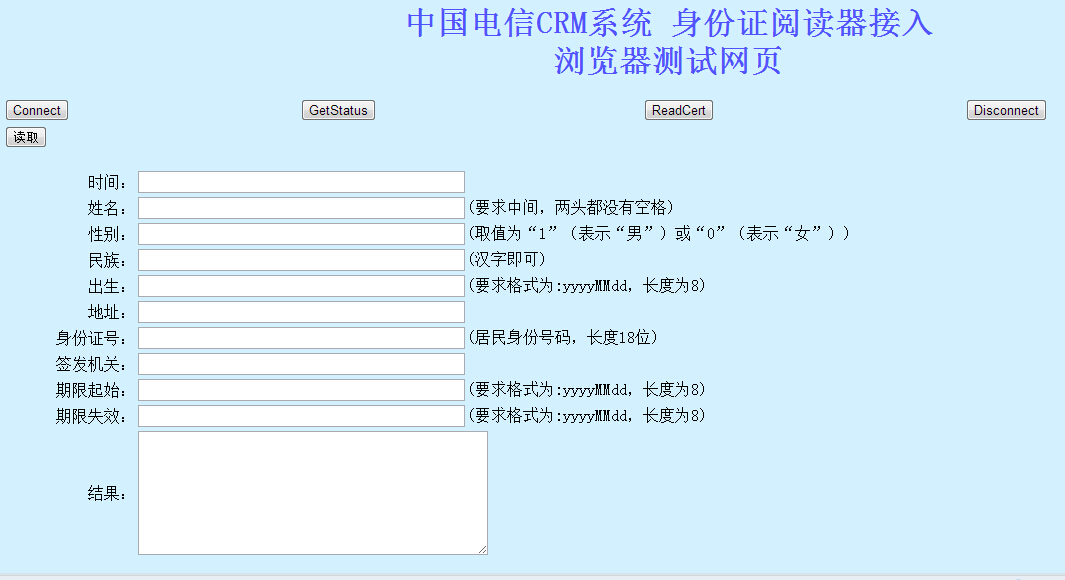Viewport: 1065px width, 580px height.
Task: Click the ReadCert button
Action: click(679, 110)
